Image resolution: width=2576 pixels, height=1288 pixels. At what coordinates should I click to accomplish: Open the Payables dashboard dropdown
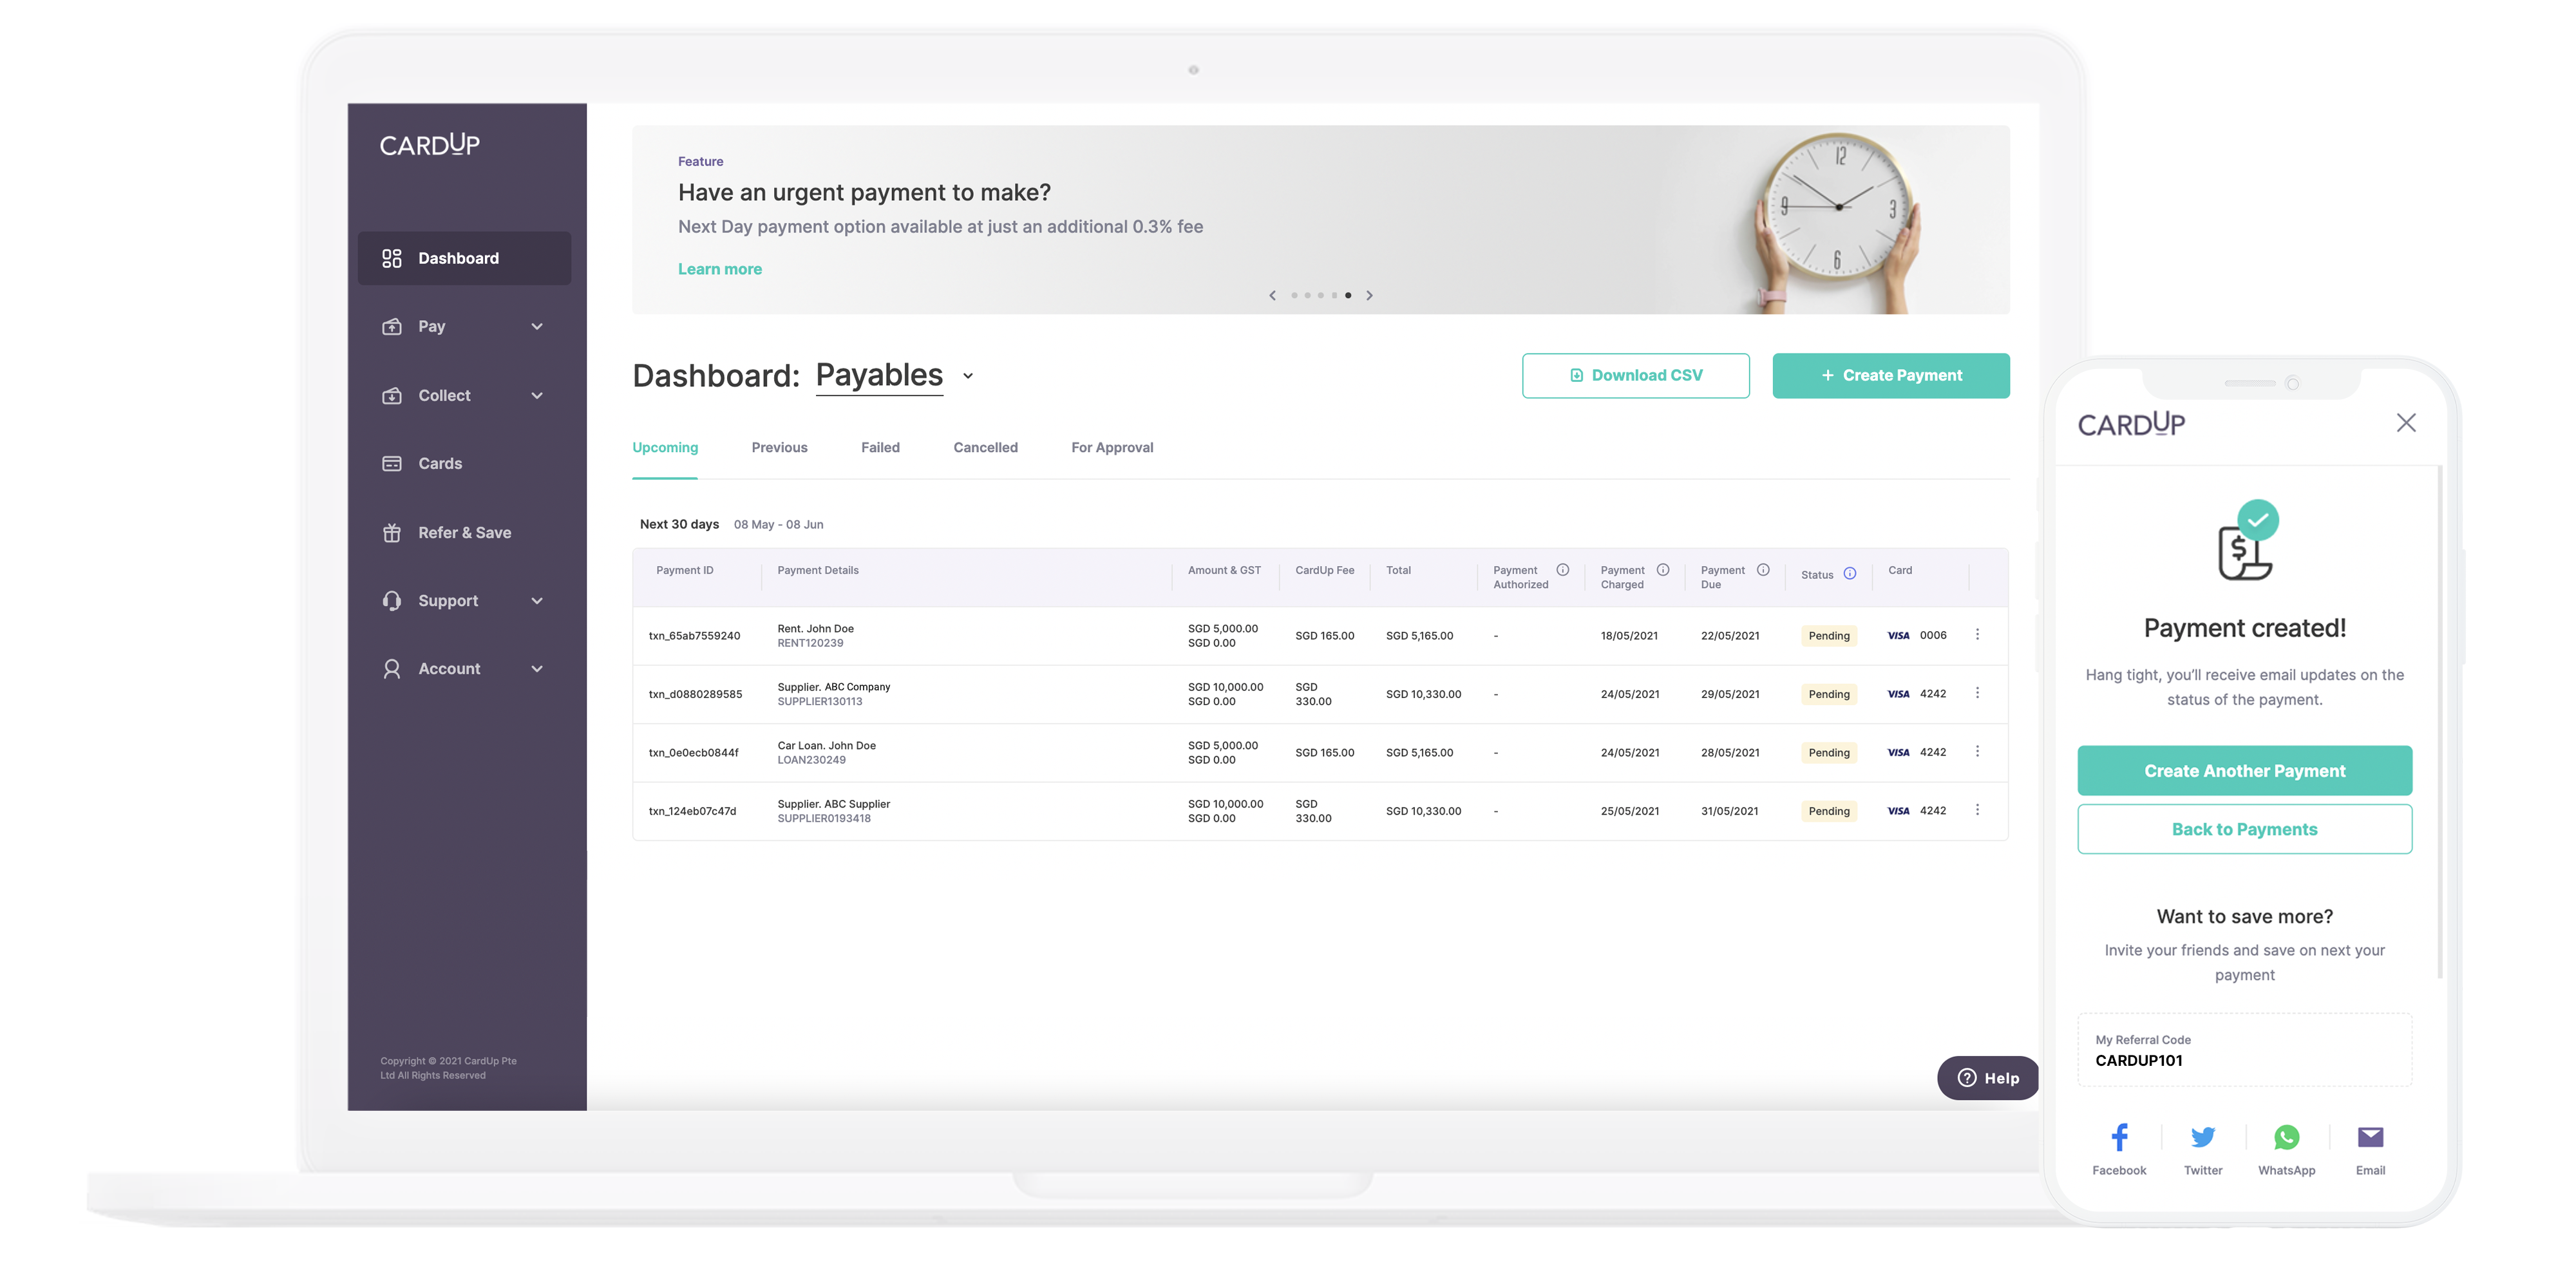[968, 376]
